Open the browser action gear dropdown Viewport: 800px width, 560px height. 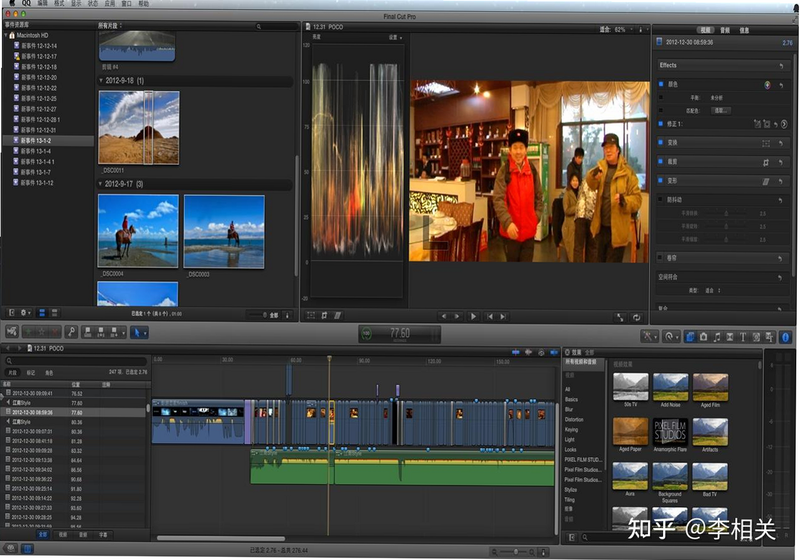(26, 313)
